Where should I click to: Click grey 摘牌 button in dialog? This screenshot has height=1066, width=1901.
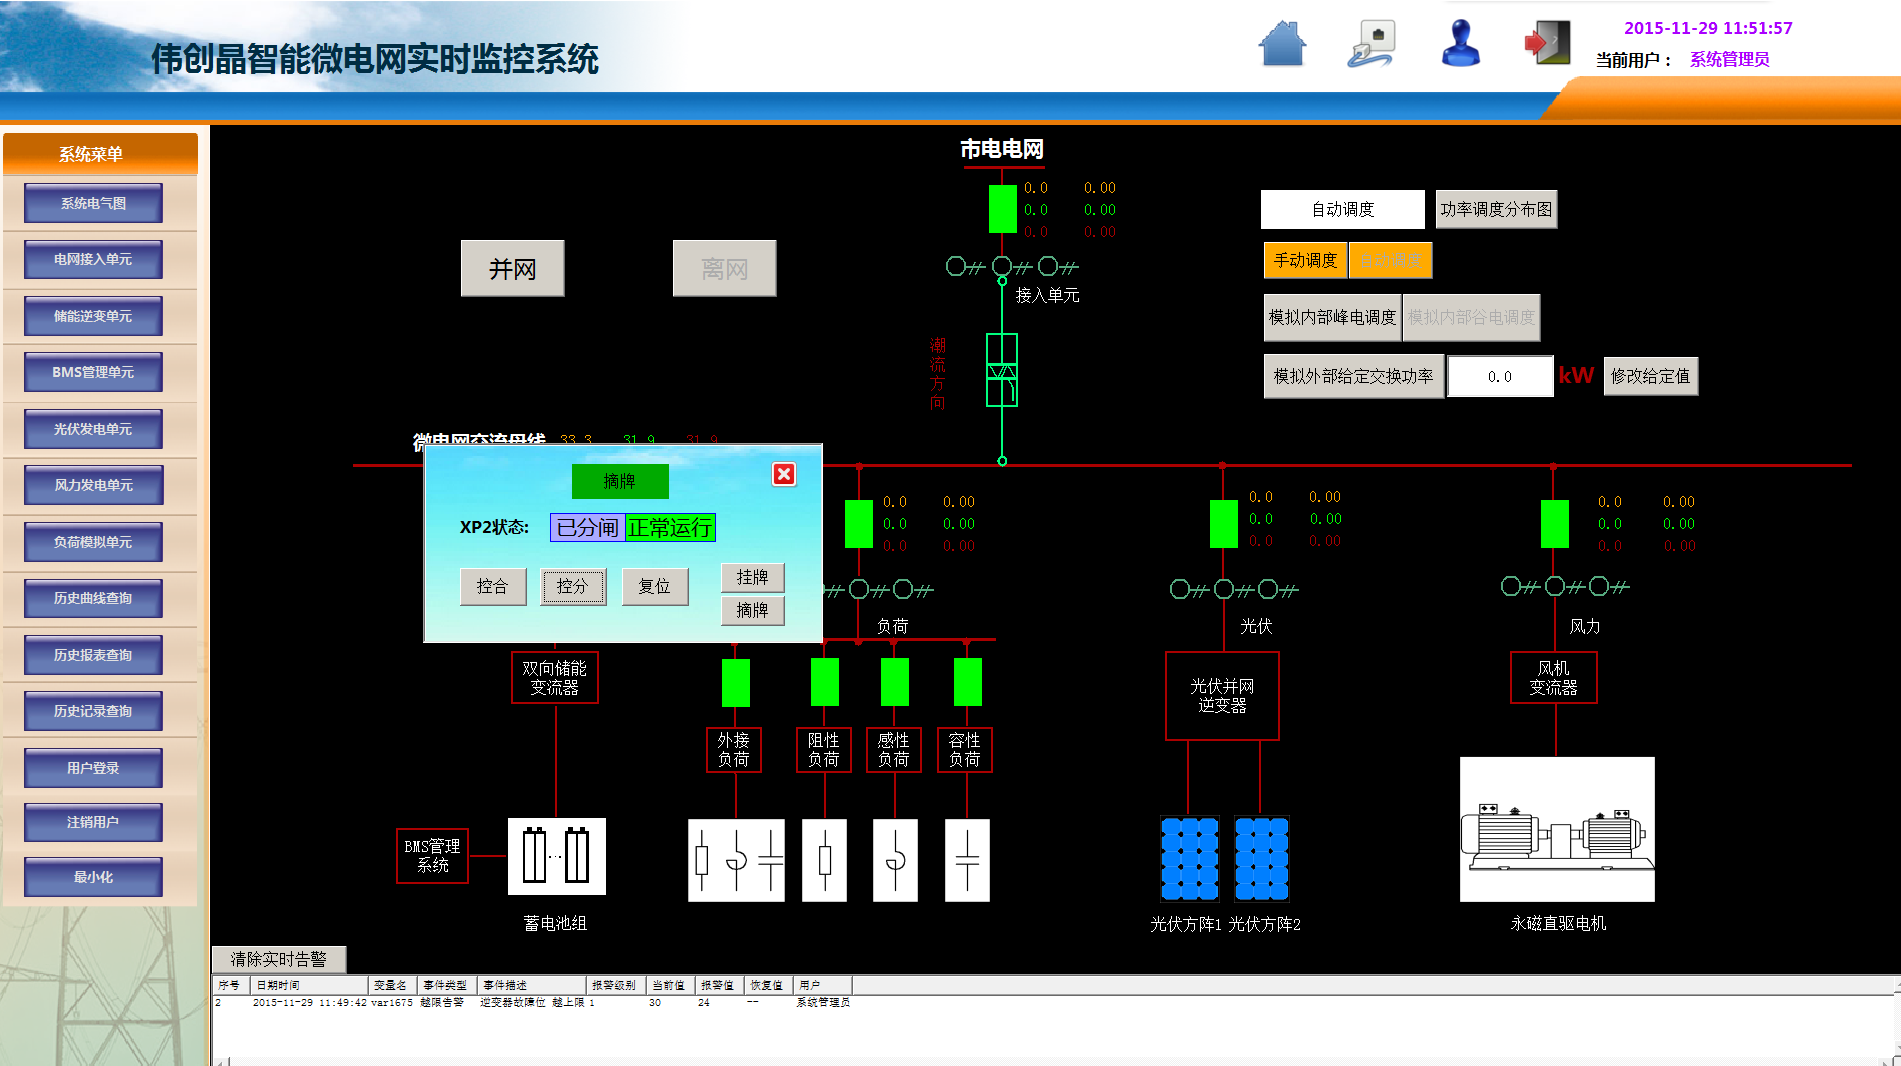(x=752, y=610)
